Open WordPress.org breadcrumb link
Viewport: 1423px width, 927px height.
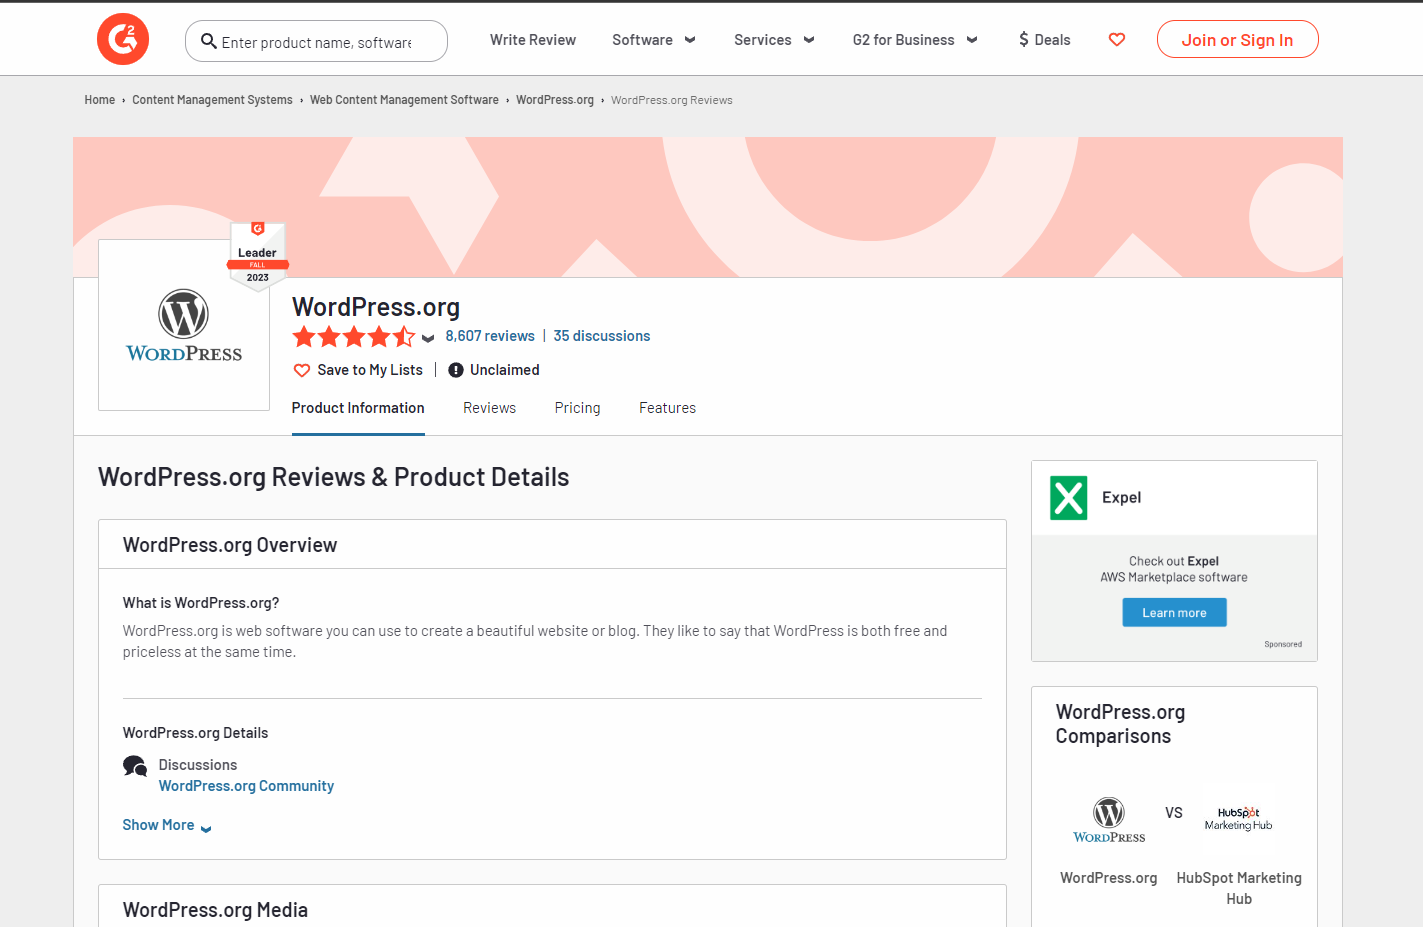click(x=555, y=100)
